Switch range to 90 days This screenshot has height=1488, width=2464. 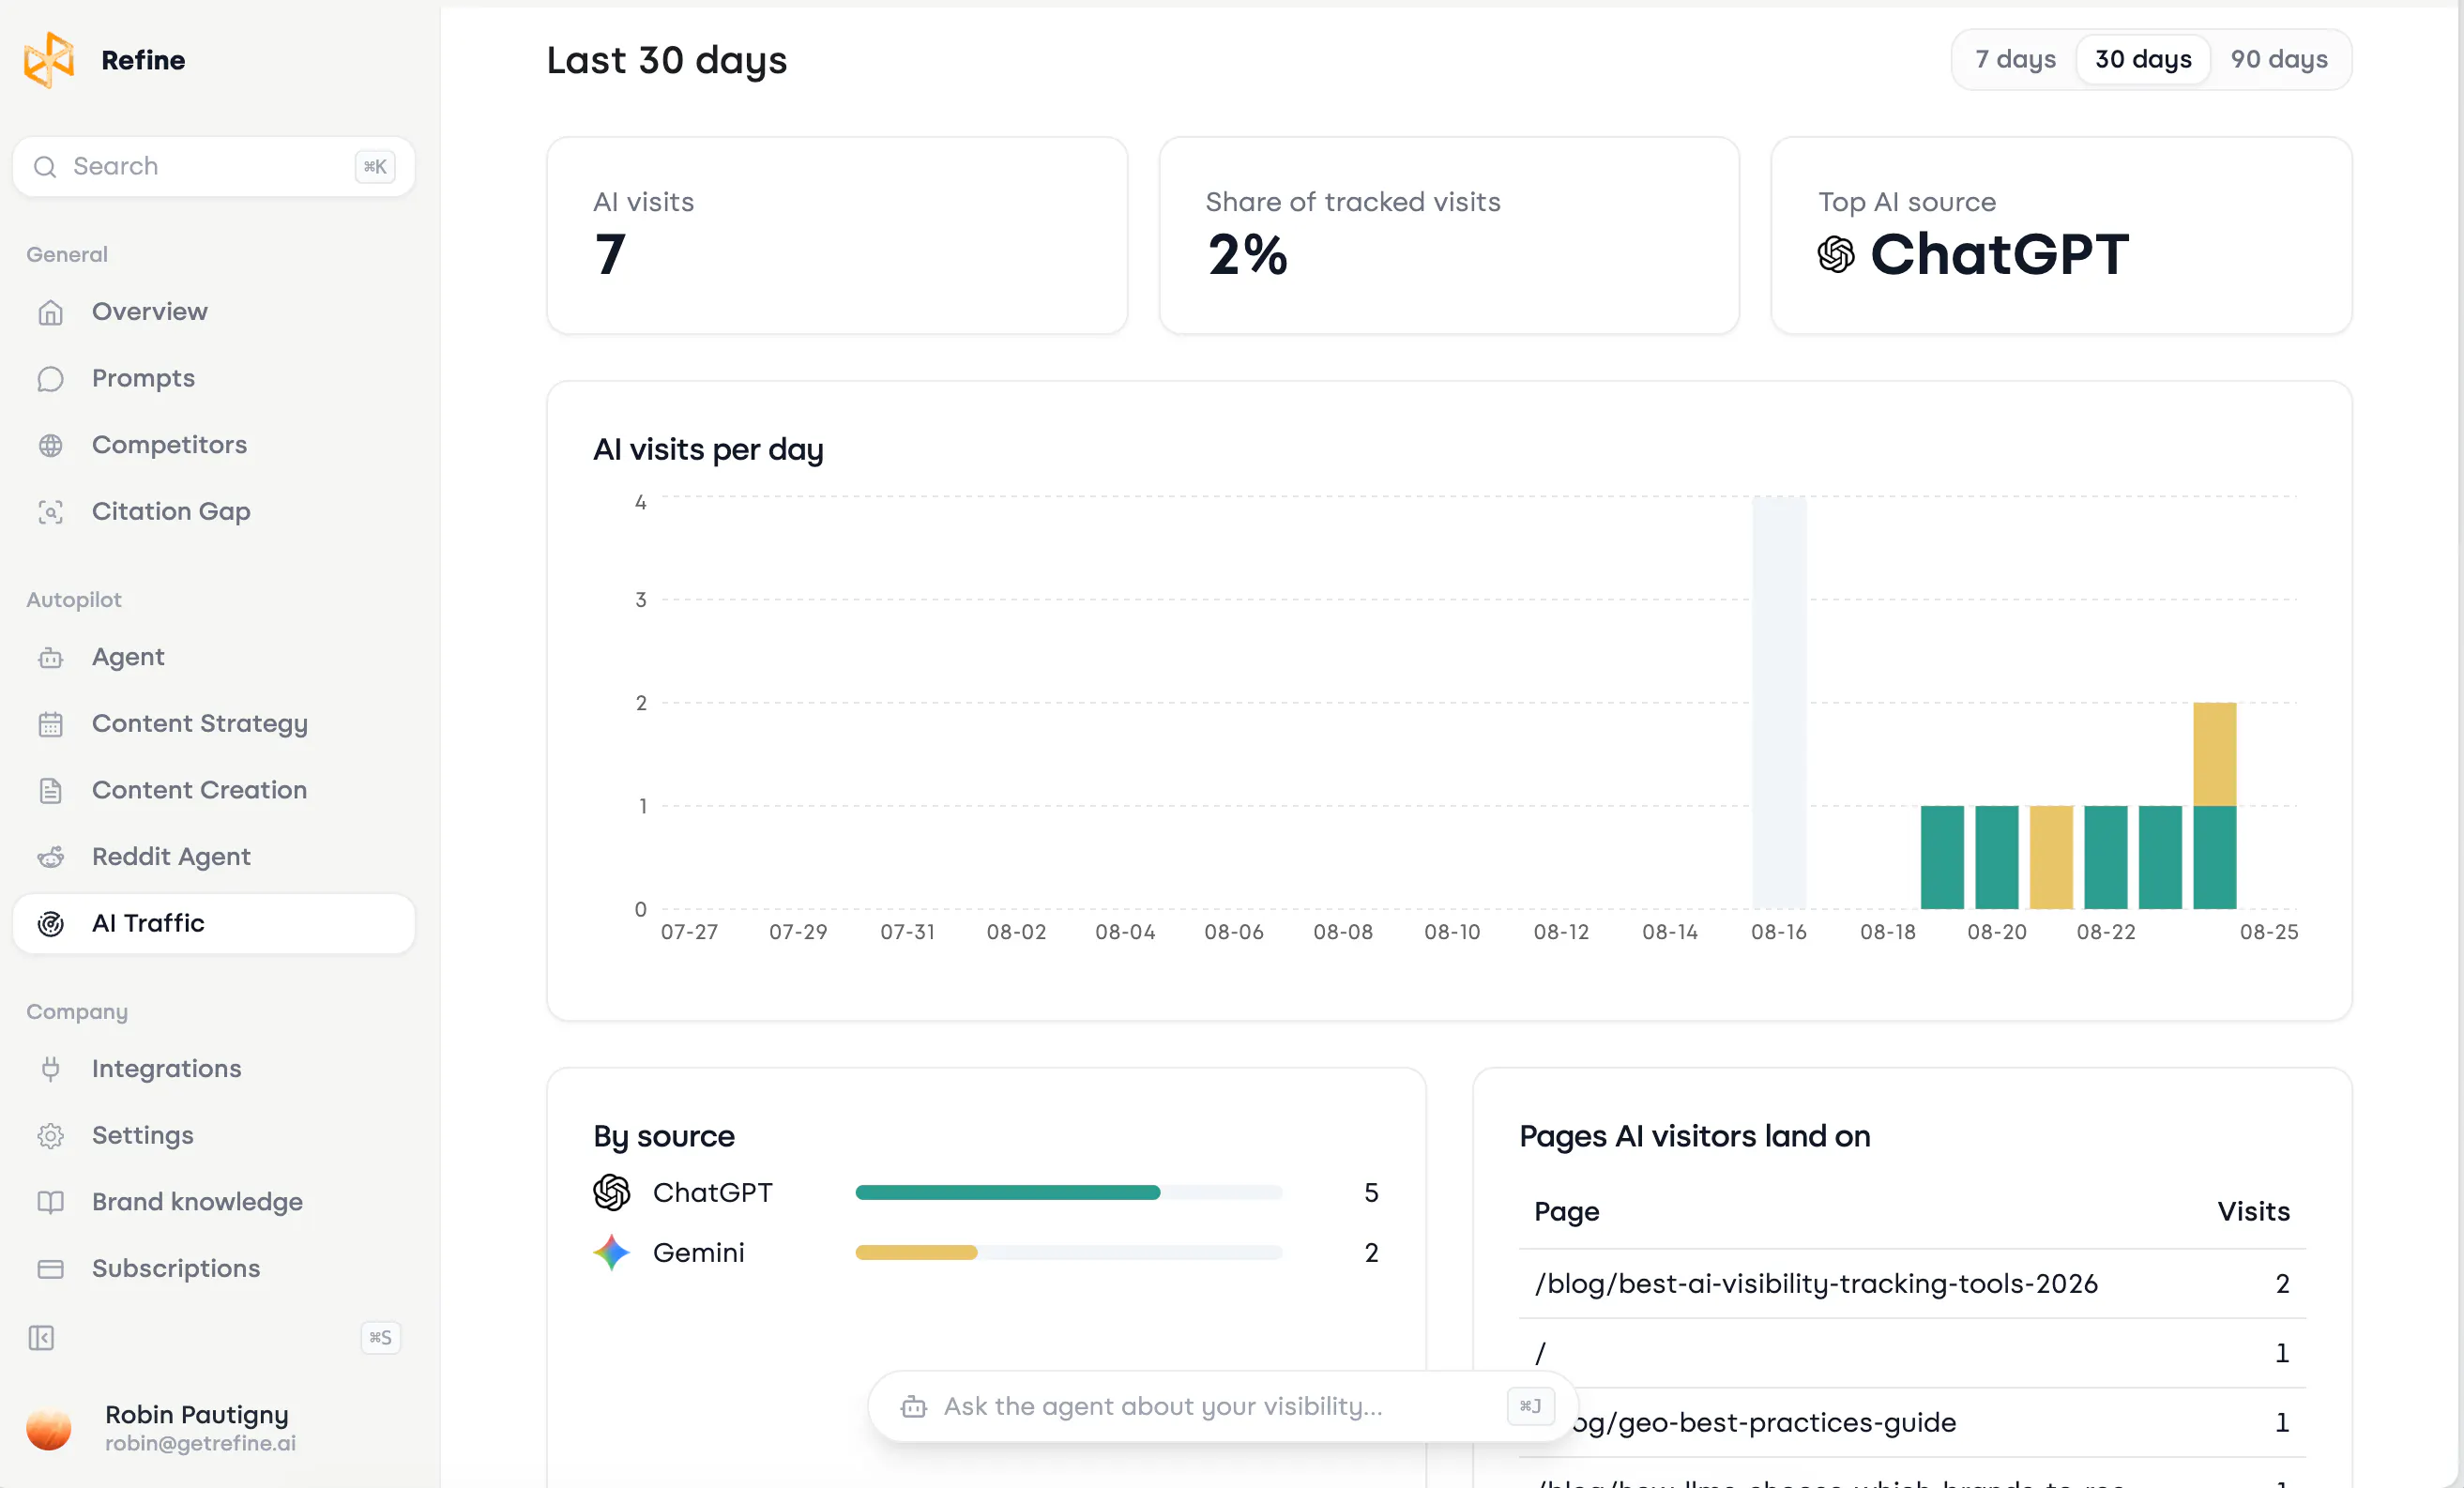[2279, 59]
